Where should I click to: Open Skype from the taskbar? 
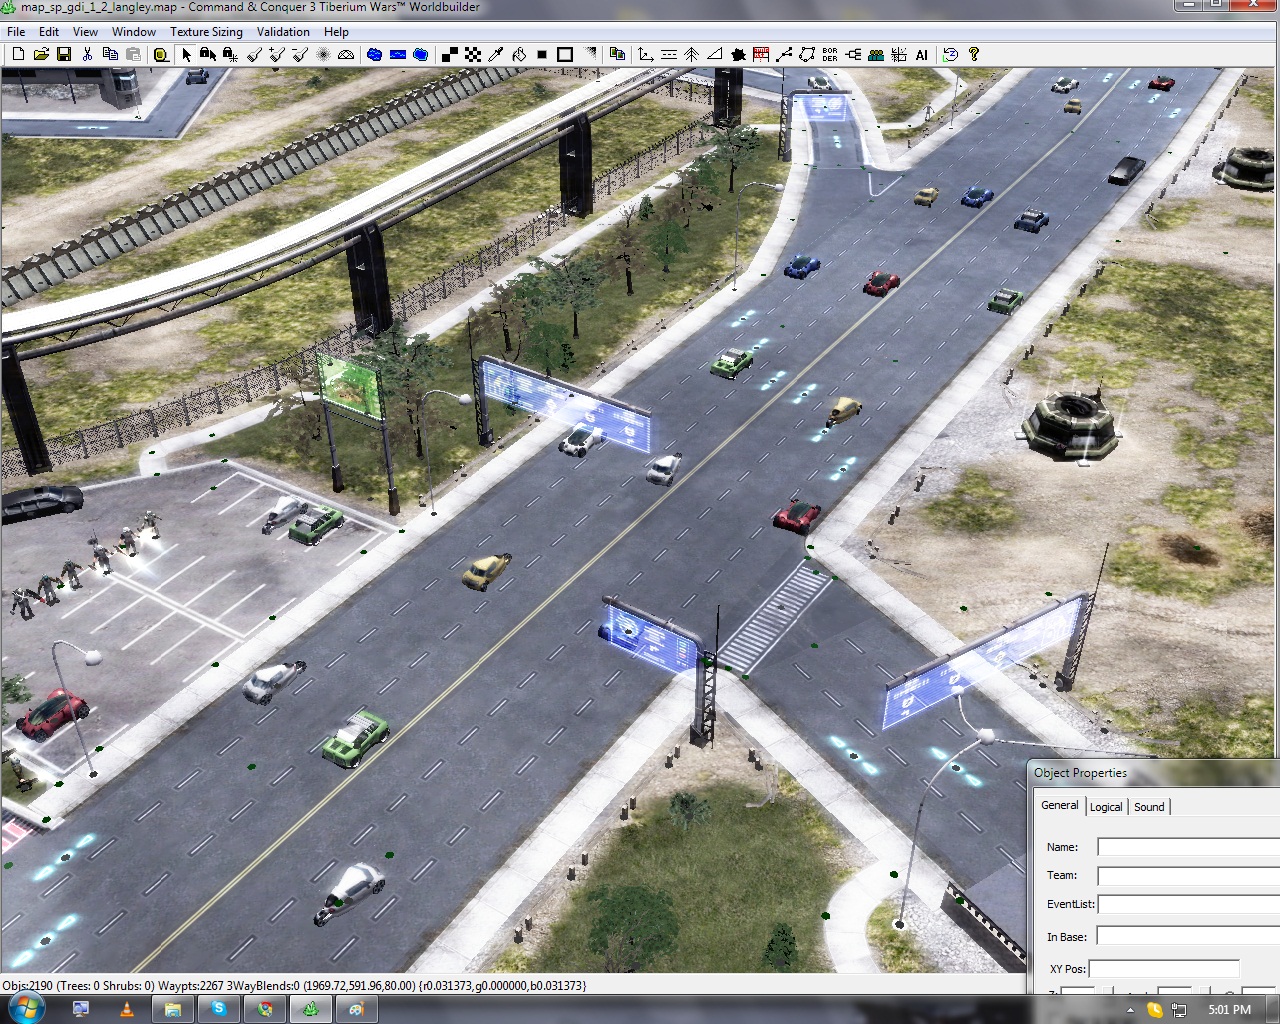(218, 1009)
